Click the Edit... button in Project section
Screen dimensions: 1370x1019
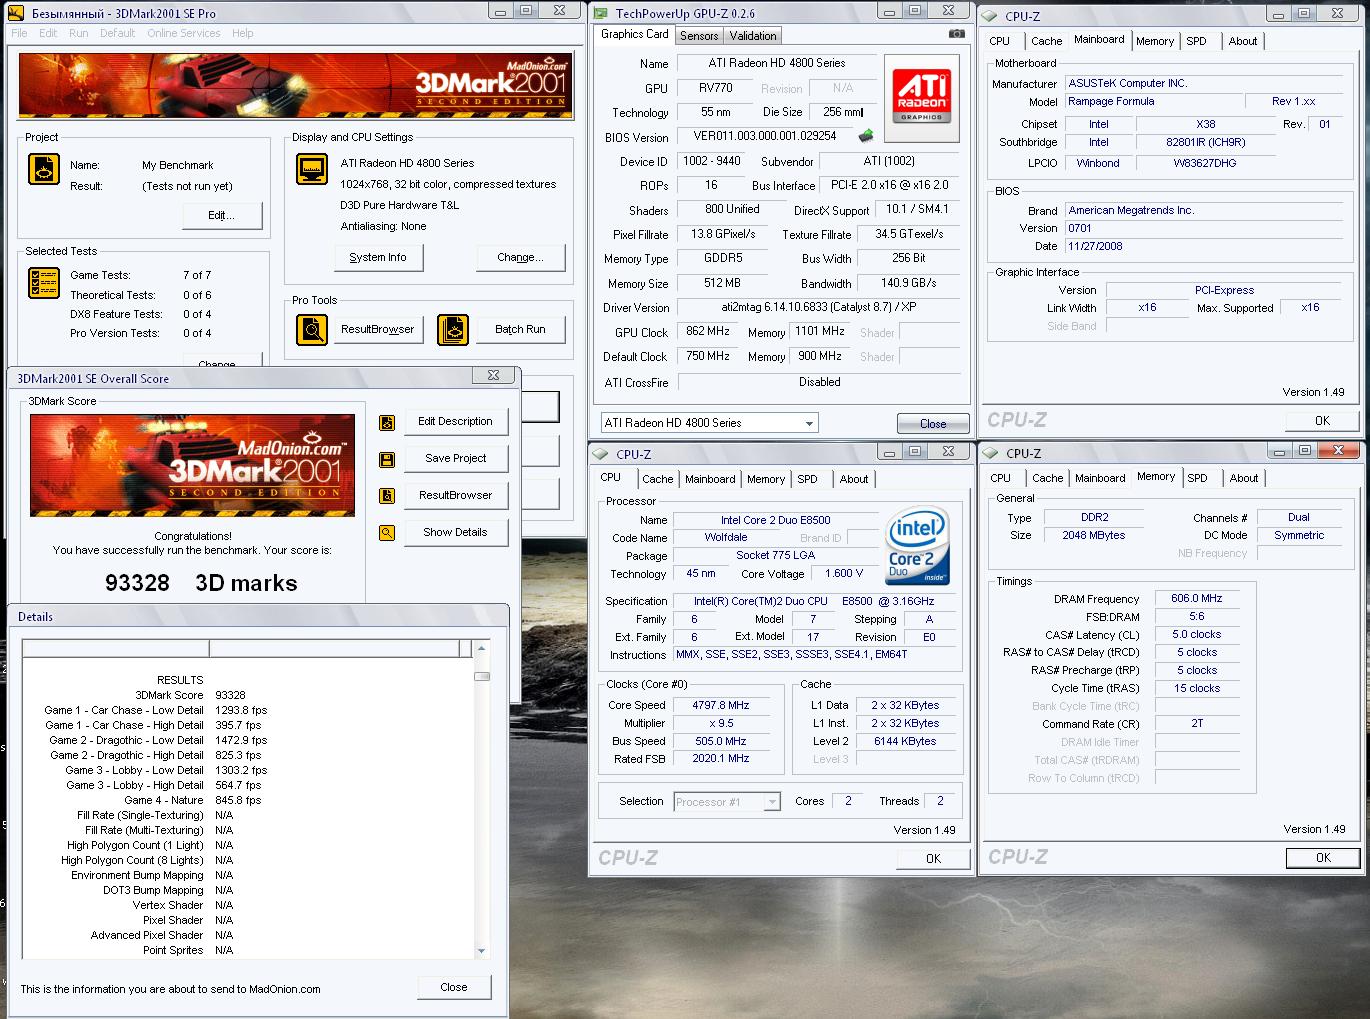[x=222, y=215]
